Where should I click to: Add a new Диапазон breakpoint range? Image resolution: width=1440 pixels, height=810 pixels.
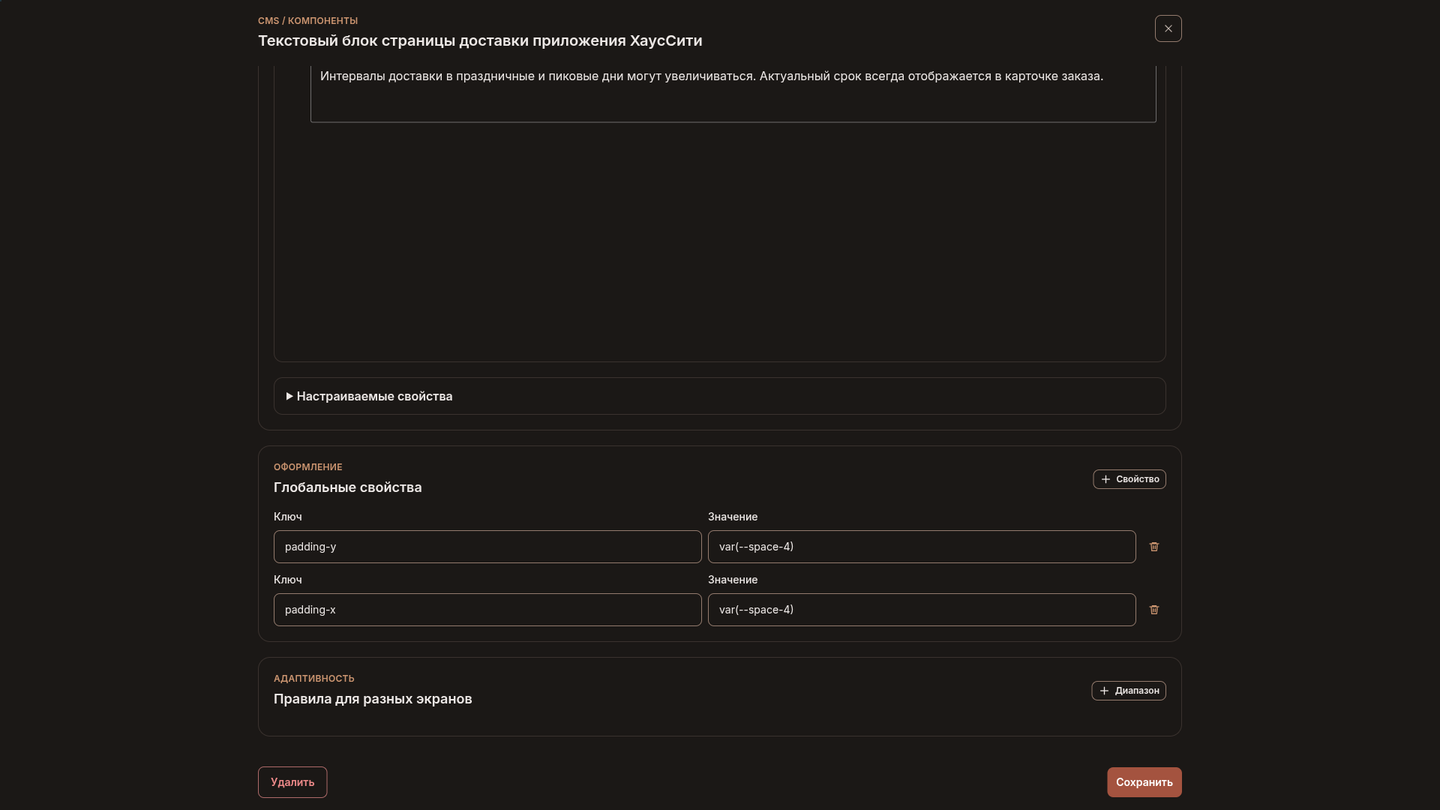[x=1128, y=691]
